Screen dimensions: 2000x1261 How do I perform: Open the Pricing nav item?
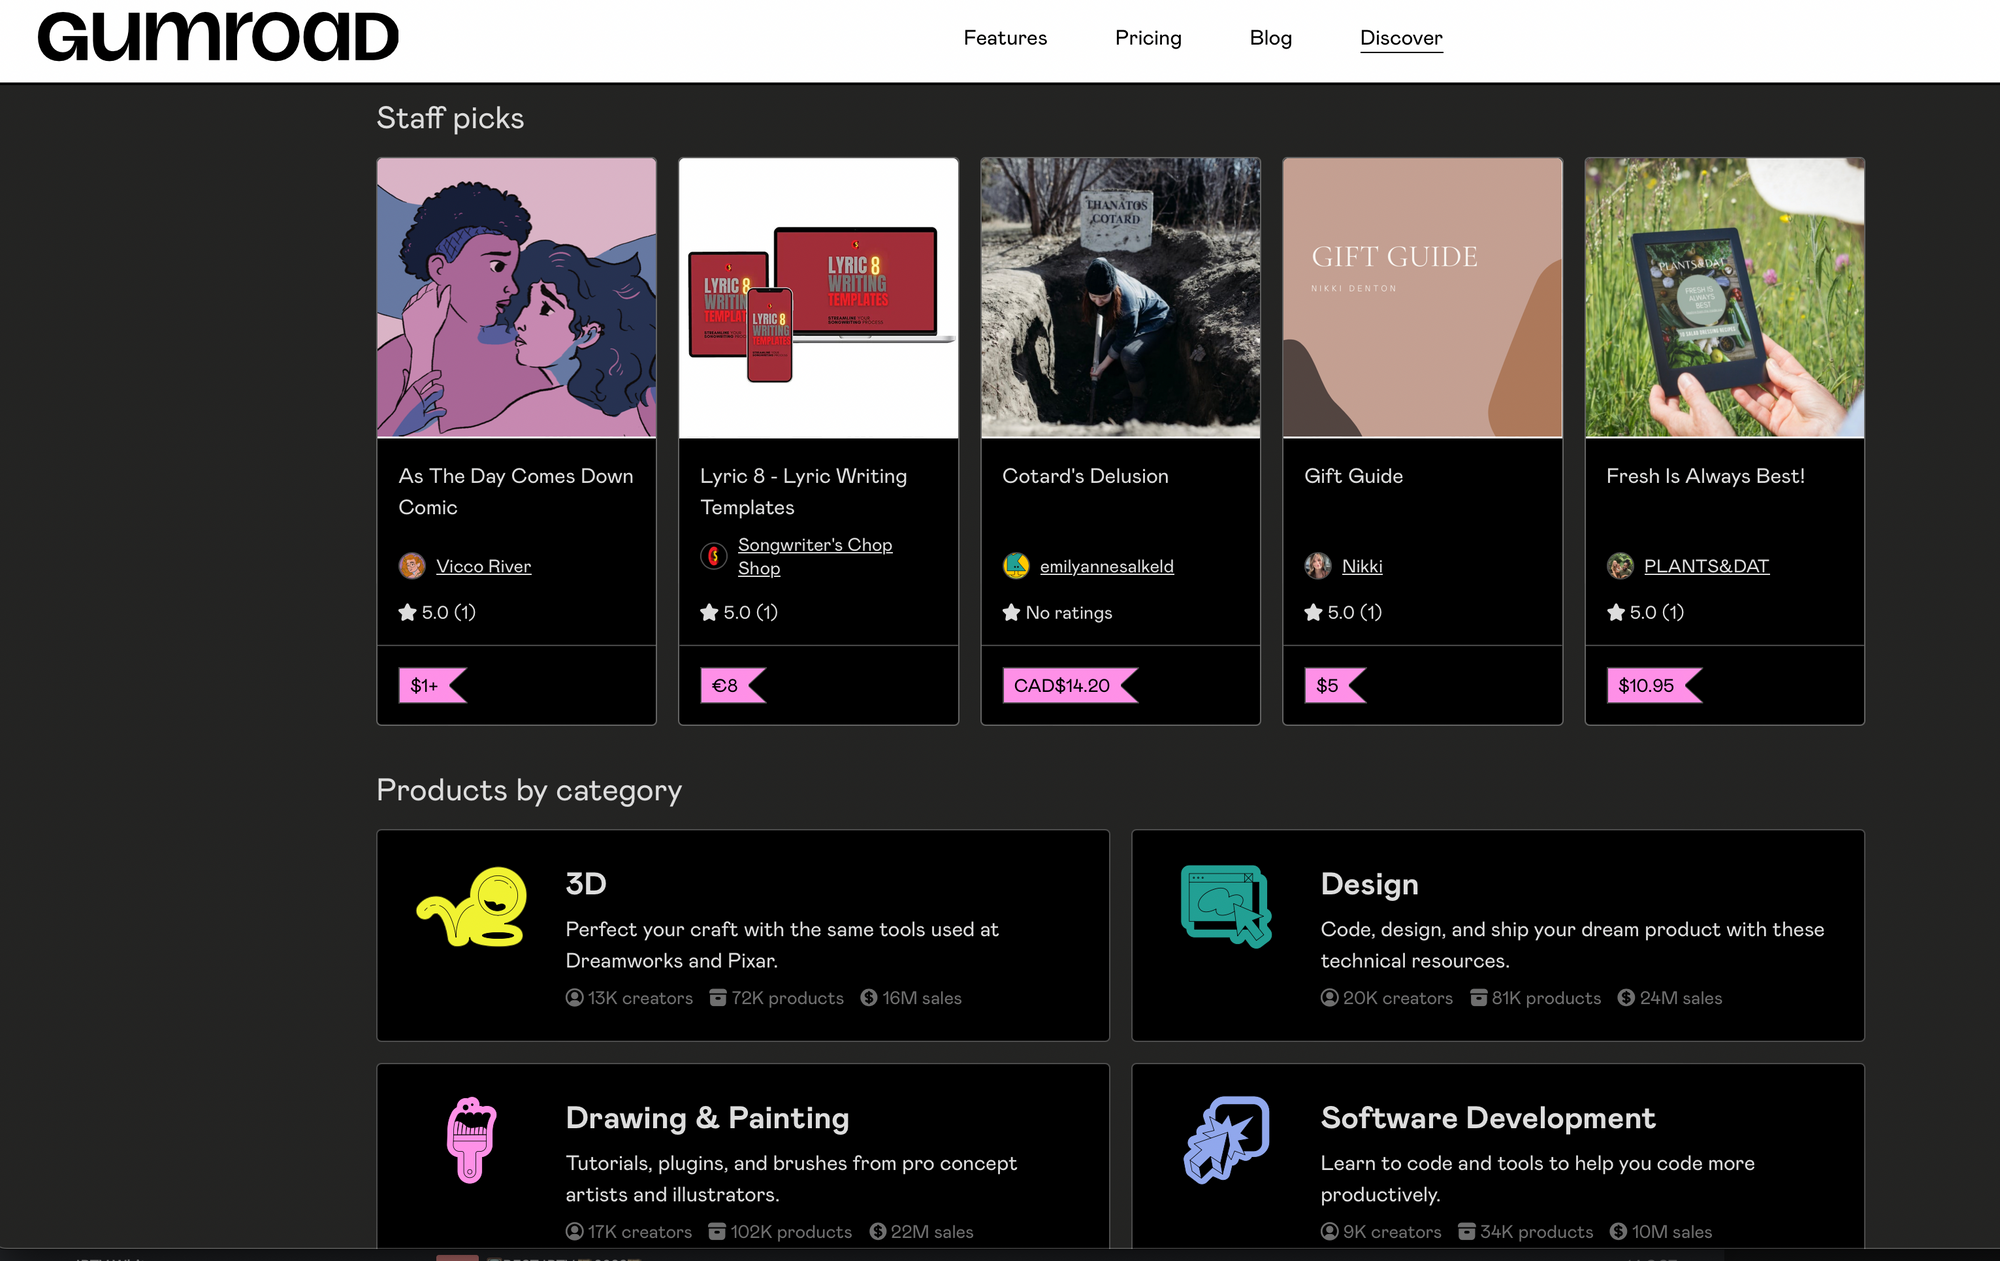pyautogui.click(x=1148, y=38)
